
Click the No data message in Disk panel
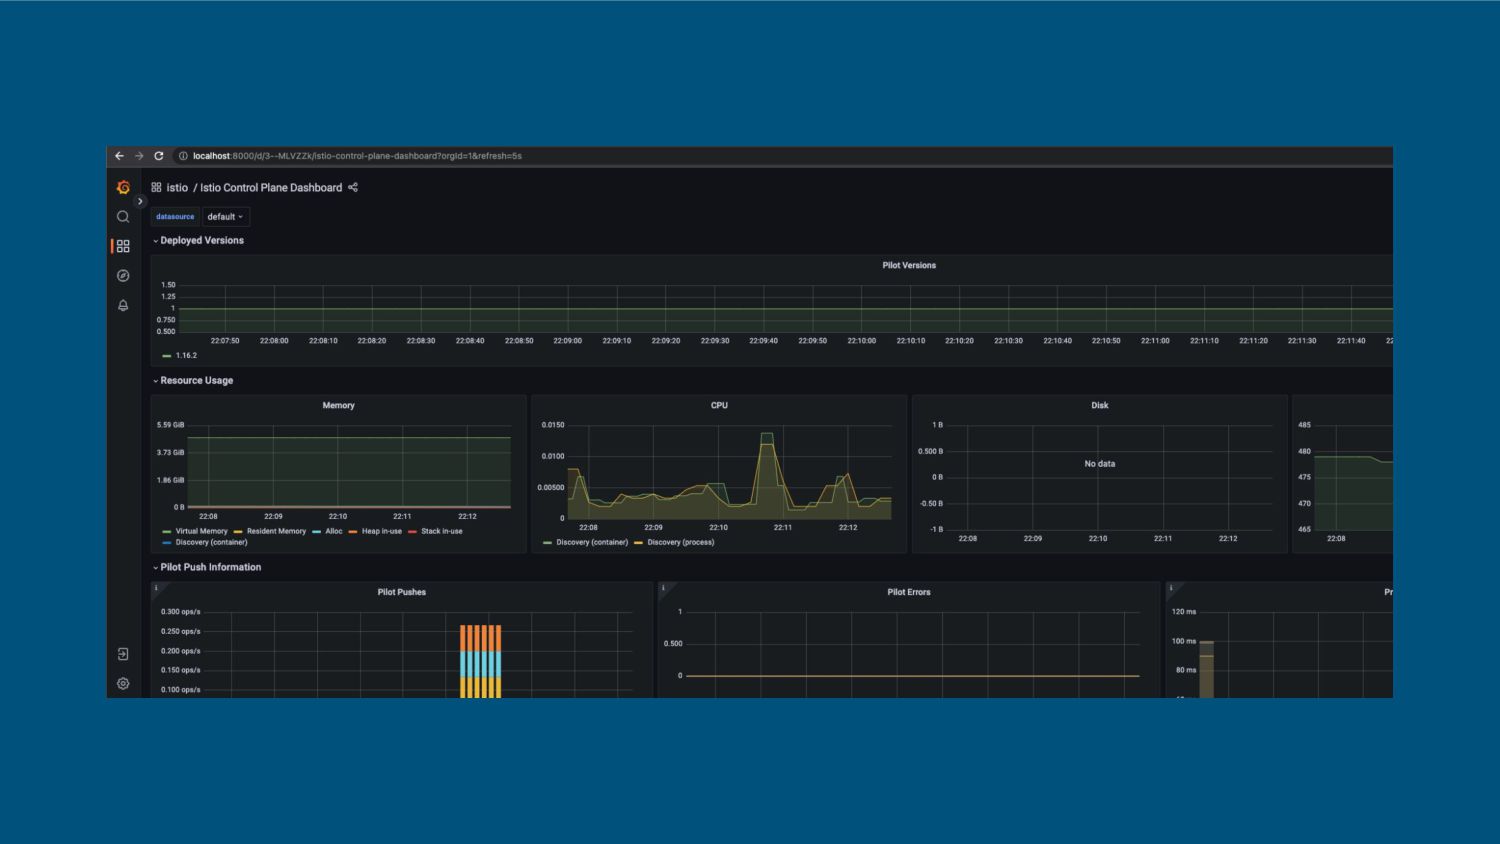click(1100, 464)
